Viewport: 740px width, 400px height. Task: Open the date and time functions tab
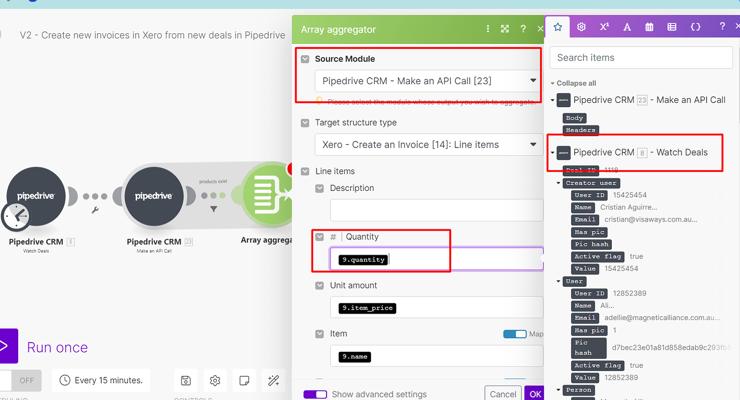click(x=649, y=27)
